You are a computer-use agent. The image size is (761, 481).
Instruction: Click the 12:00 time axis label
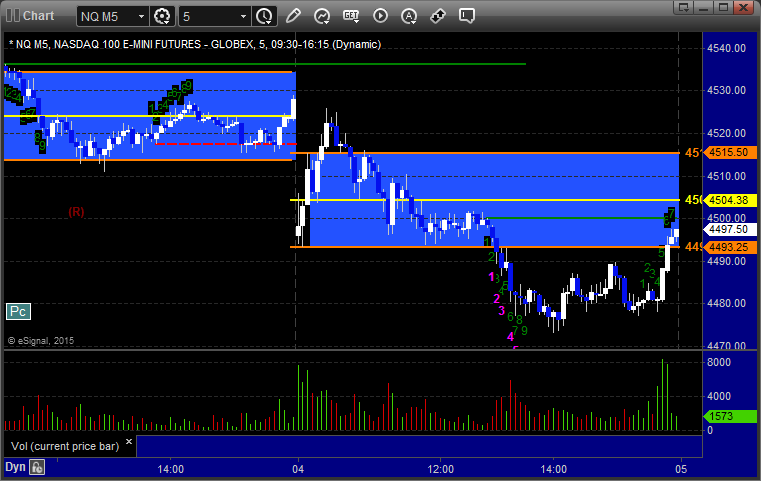click(x=441, y=469)
